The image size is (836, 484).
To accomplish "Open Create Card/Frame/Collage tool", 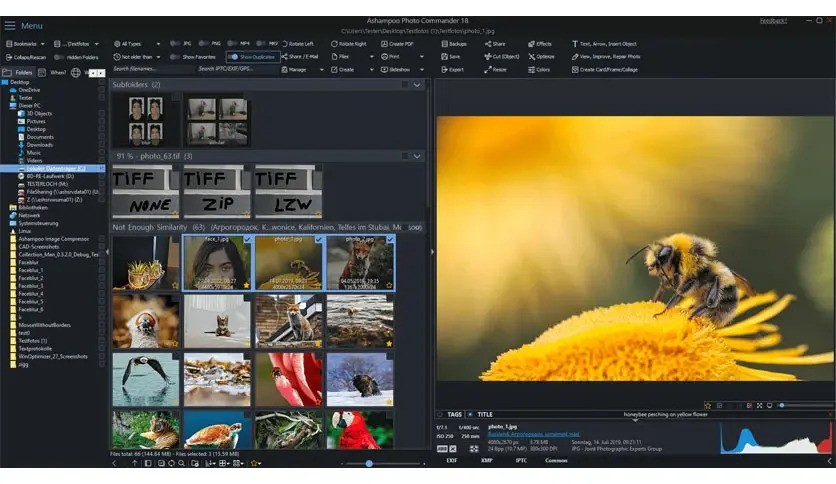I will [x=605, y=70].
